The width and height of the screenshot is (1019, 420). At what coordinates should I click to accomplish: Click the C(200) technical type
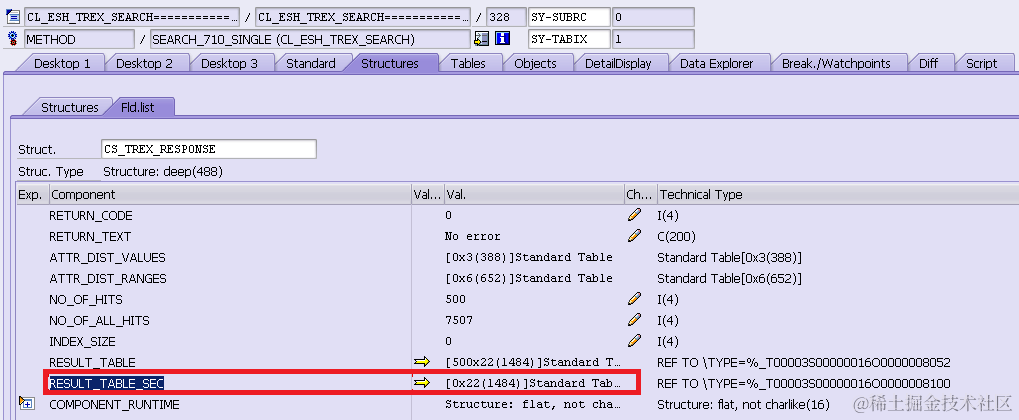677,236
